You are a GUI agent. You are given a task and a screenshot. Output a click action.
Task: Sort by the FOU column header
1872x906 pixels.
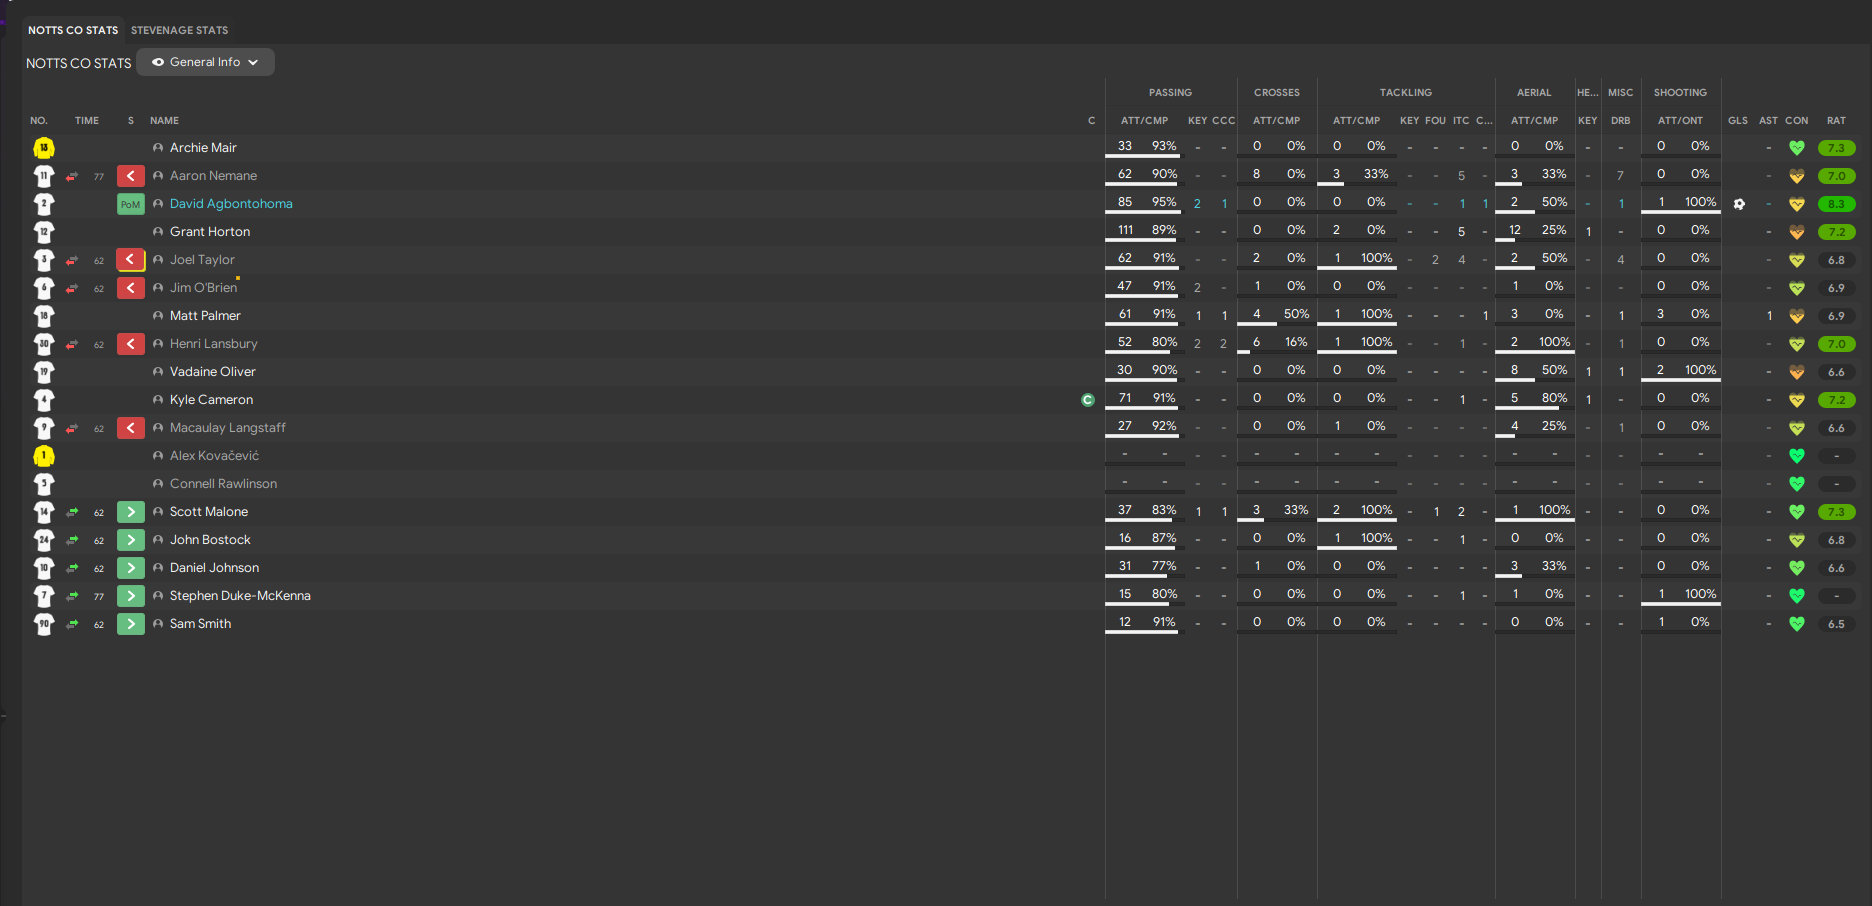pyautogui.click(x=1435, y=120)
